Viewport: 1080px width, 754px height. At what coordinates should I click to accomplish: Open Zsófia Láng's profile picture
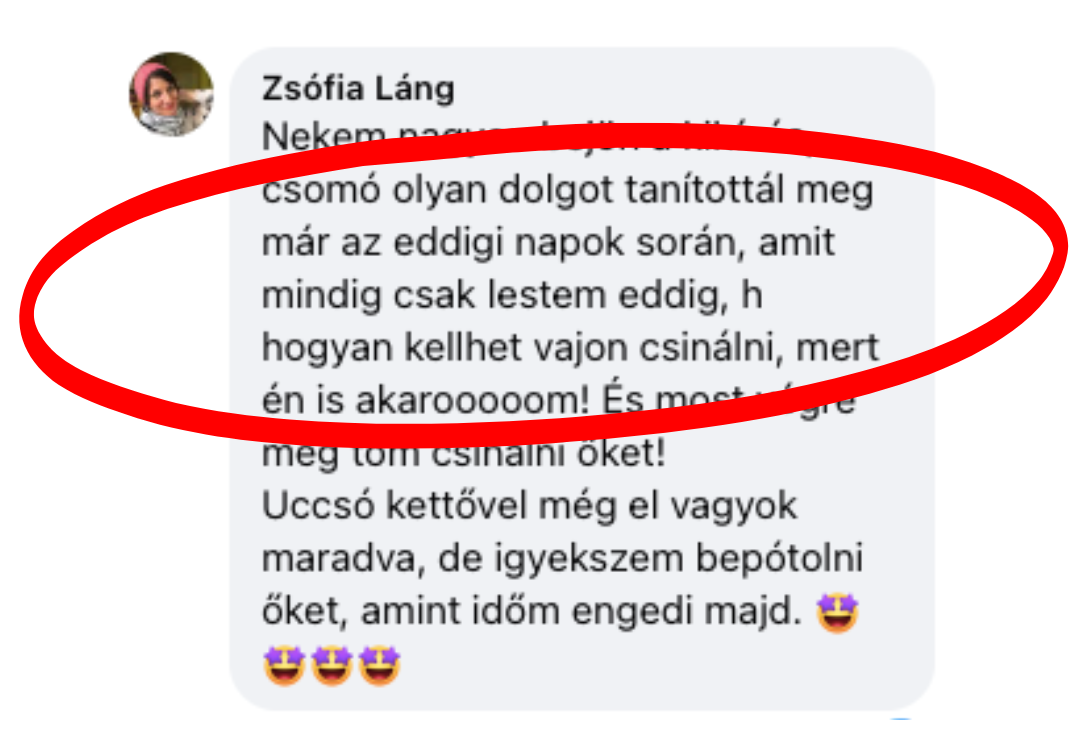coord(172,94)
